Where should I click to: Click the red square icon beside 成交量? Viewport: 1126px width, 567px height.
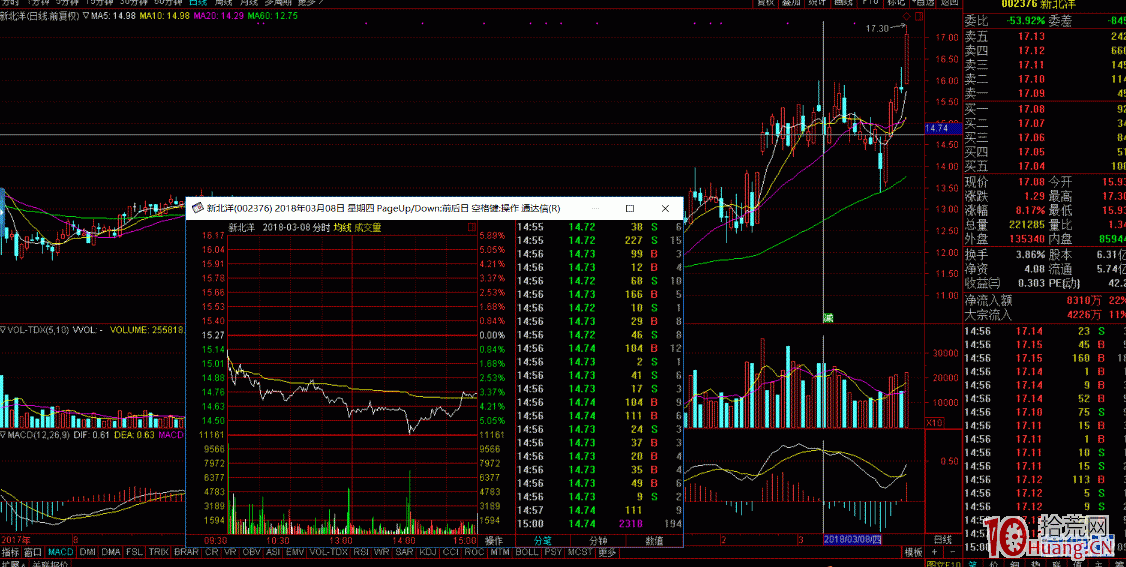(470, 228)
